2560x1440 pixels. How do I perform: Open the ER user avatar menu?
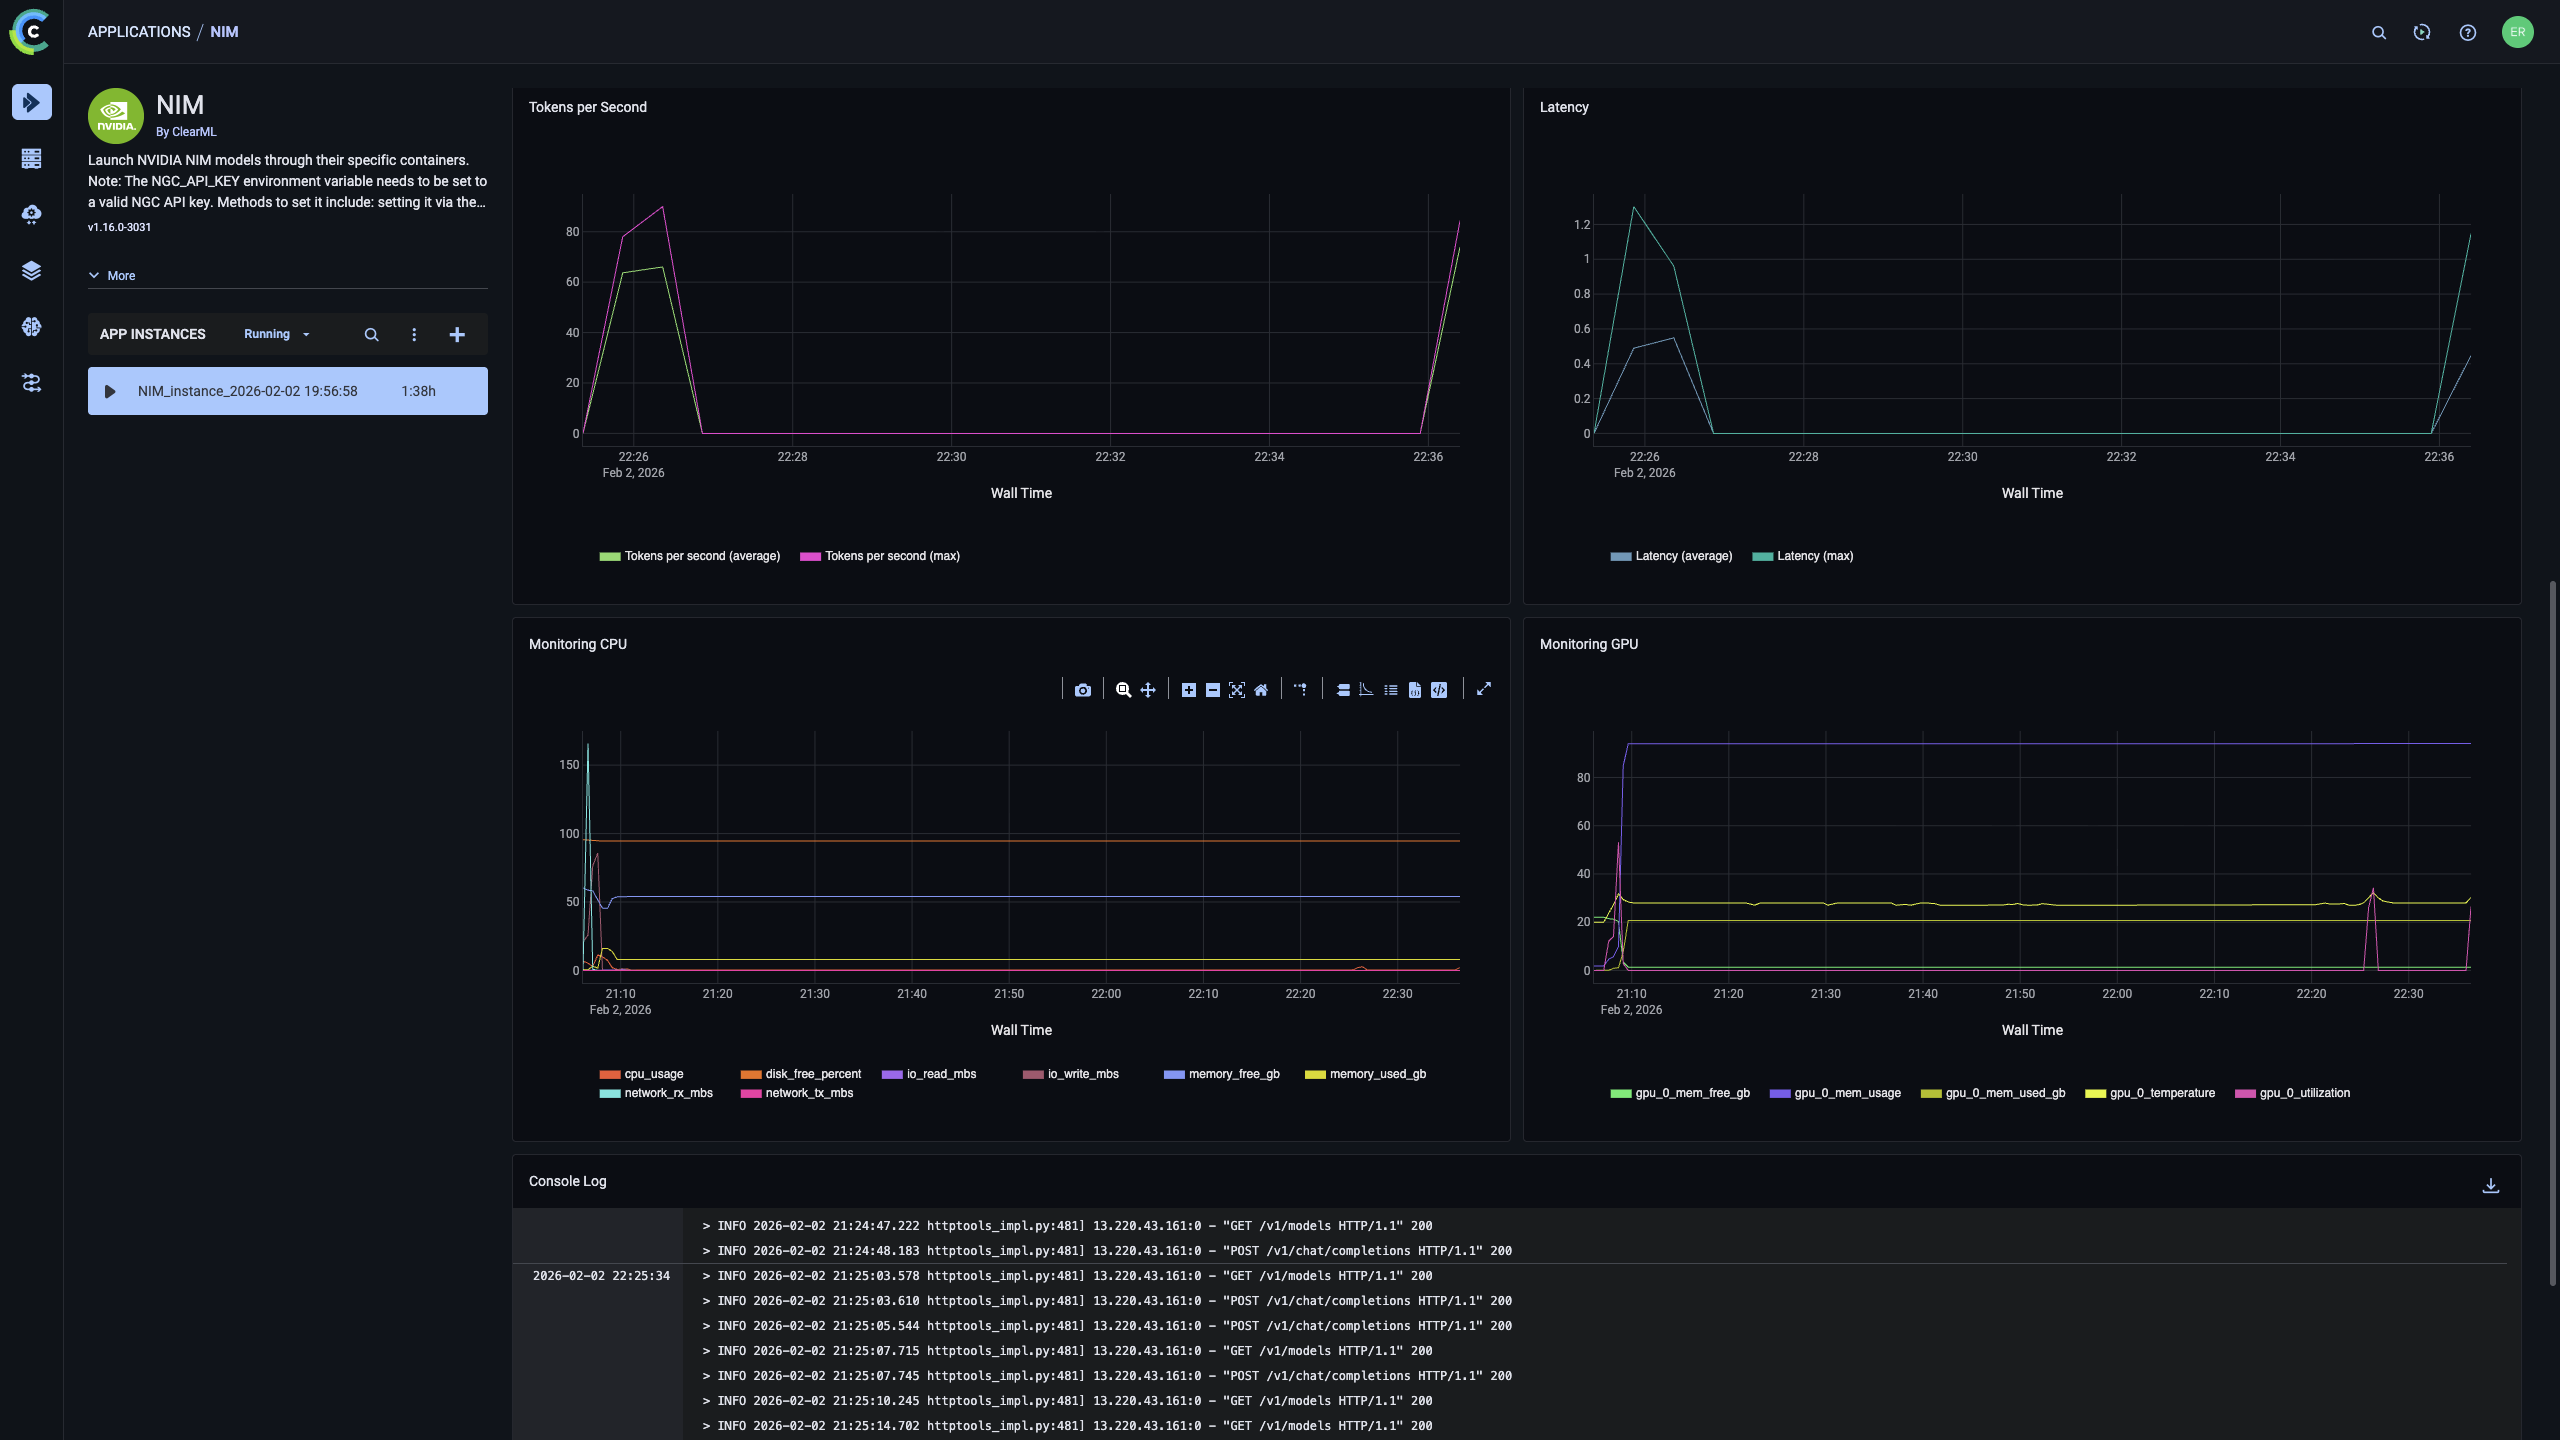tap(2517, 32)
